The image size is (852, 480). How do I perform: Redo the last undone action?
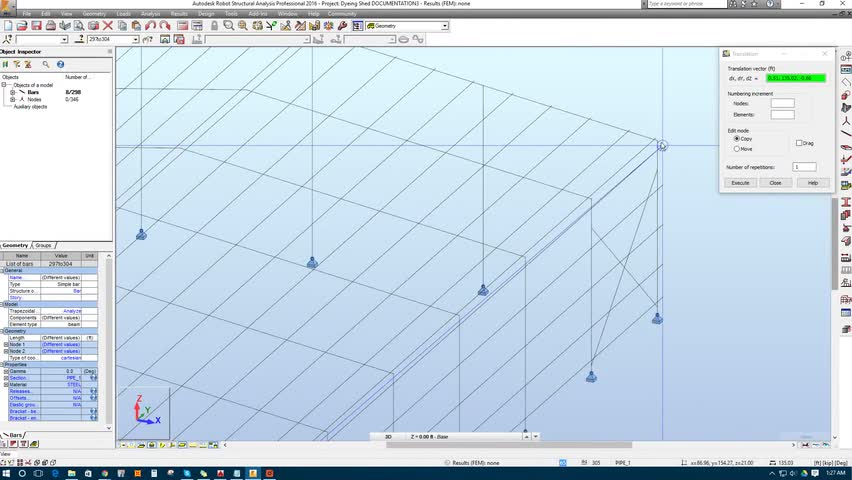point(165,26)
